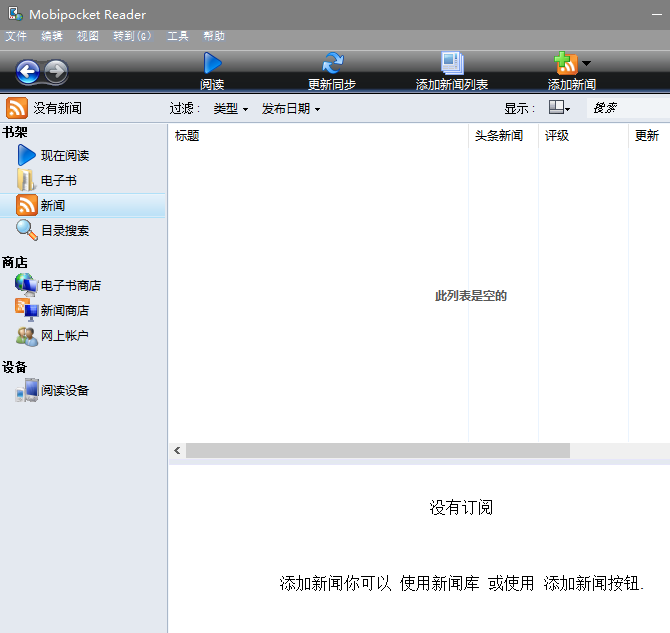
Task: Click the 添加新闻 RSS plus icon
Action: [566, 63]
